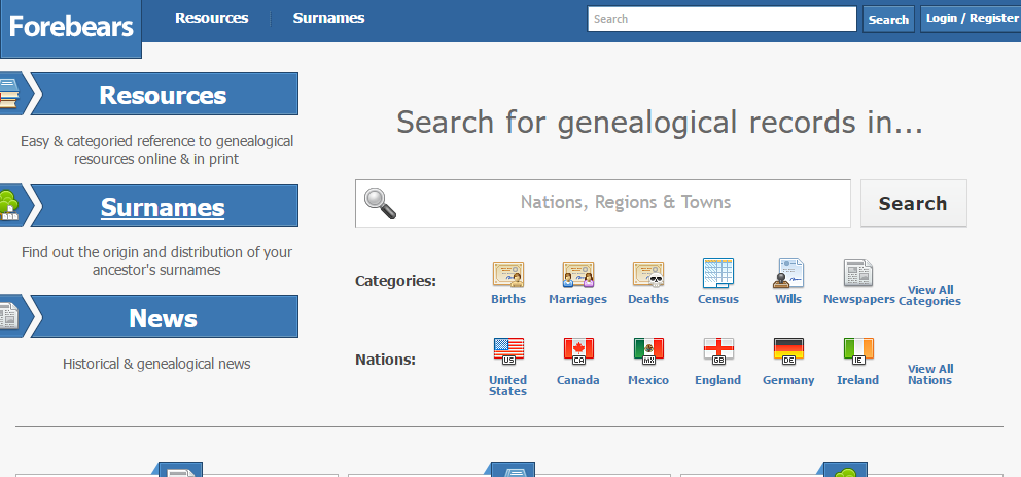The image size is (1021, 477).
Task: Click the Categories: label
Action: 395,281
